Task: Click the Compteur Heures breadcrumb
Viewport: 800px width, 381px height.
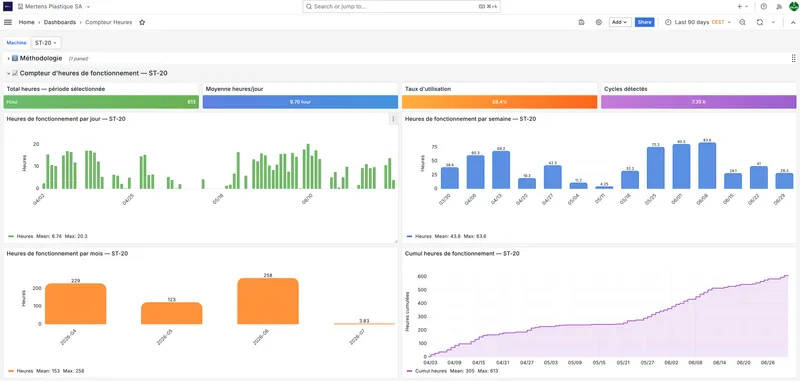Action: coord(109,22)
